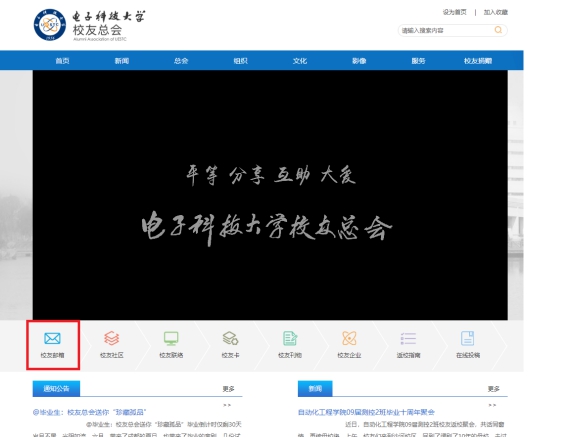The image size is (570, 438).
Task: Click the 加入收藏 link
Action: coord(495,12)
